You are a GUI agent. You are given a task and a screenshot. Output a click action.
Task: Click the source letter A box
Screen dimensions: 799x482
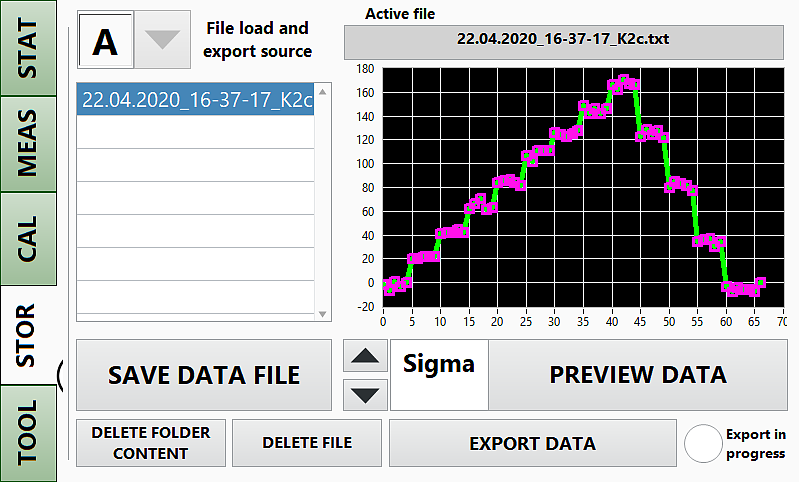(105, 40)
